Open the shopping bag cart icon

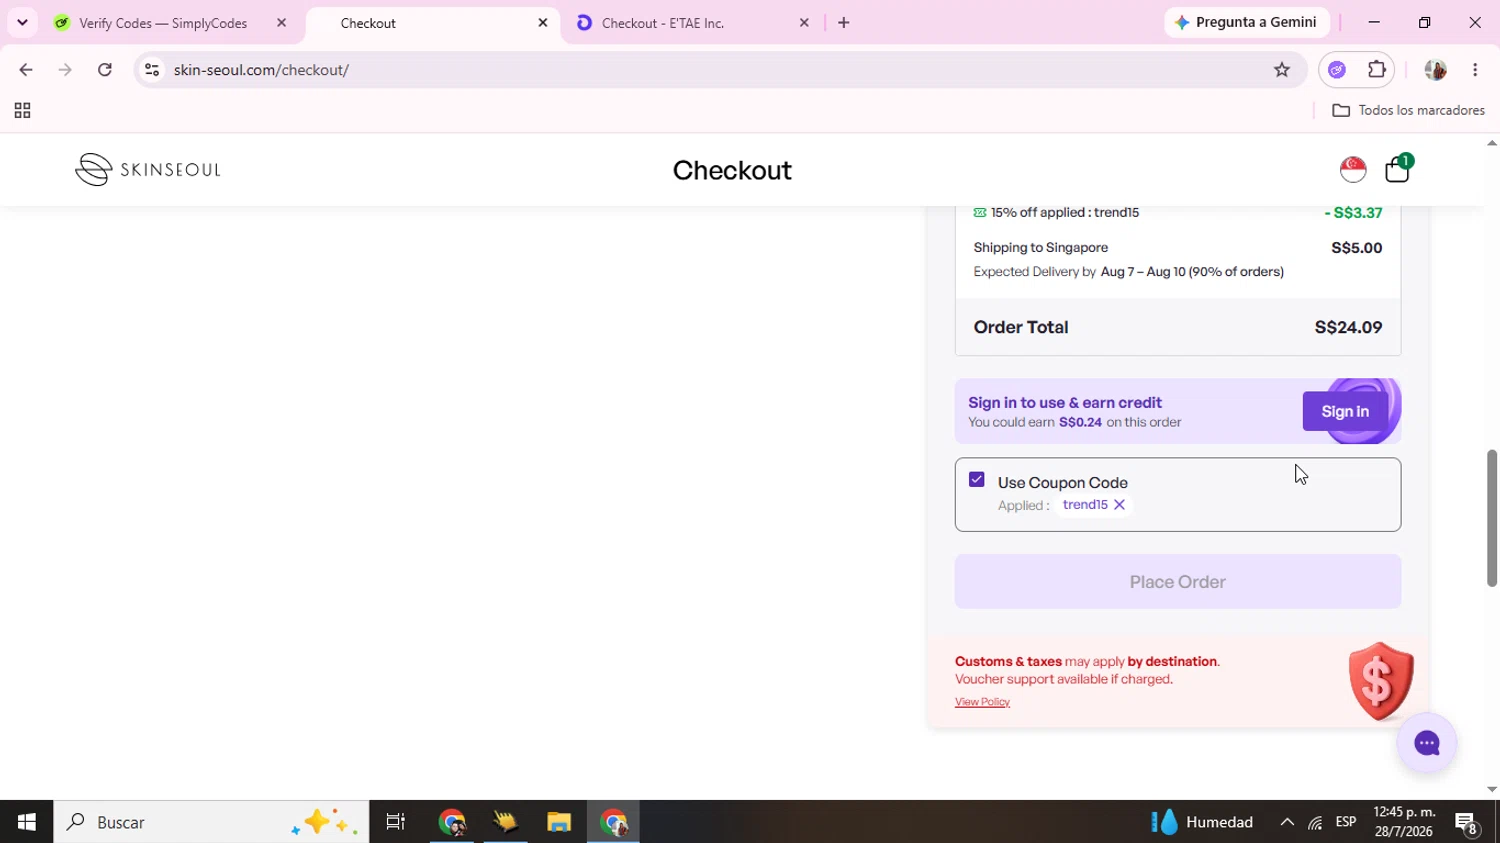click(x=1398, y=169)
